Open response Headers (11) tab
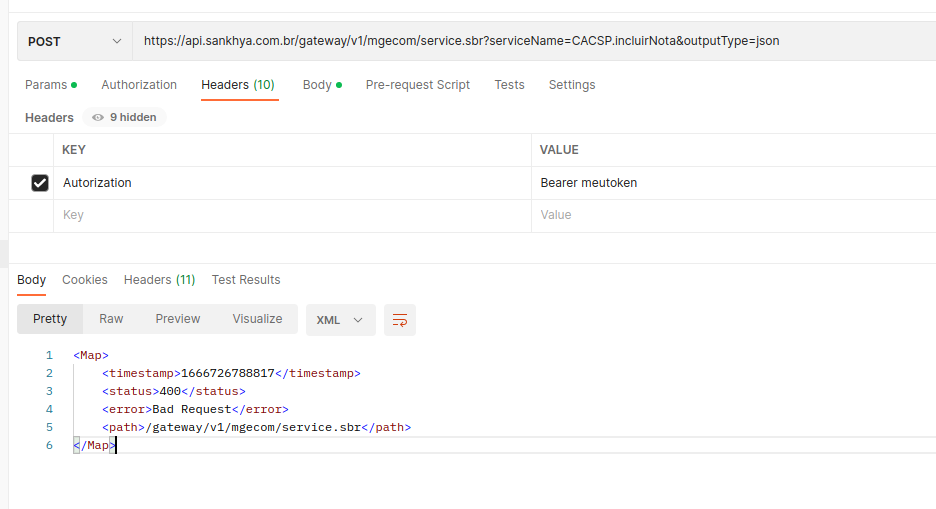936x509 pixels. (159, 280)
